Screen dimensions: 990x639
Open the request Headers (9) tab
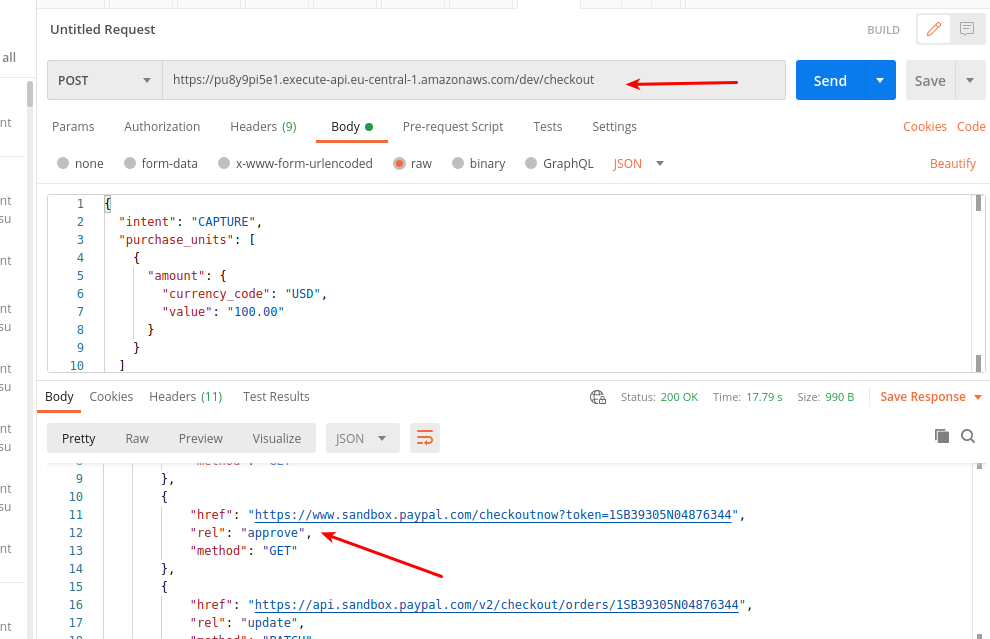263,127
